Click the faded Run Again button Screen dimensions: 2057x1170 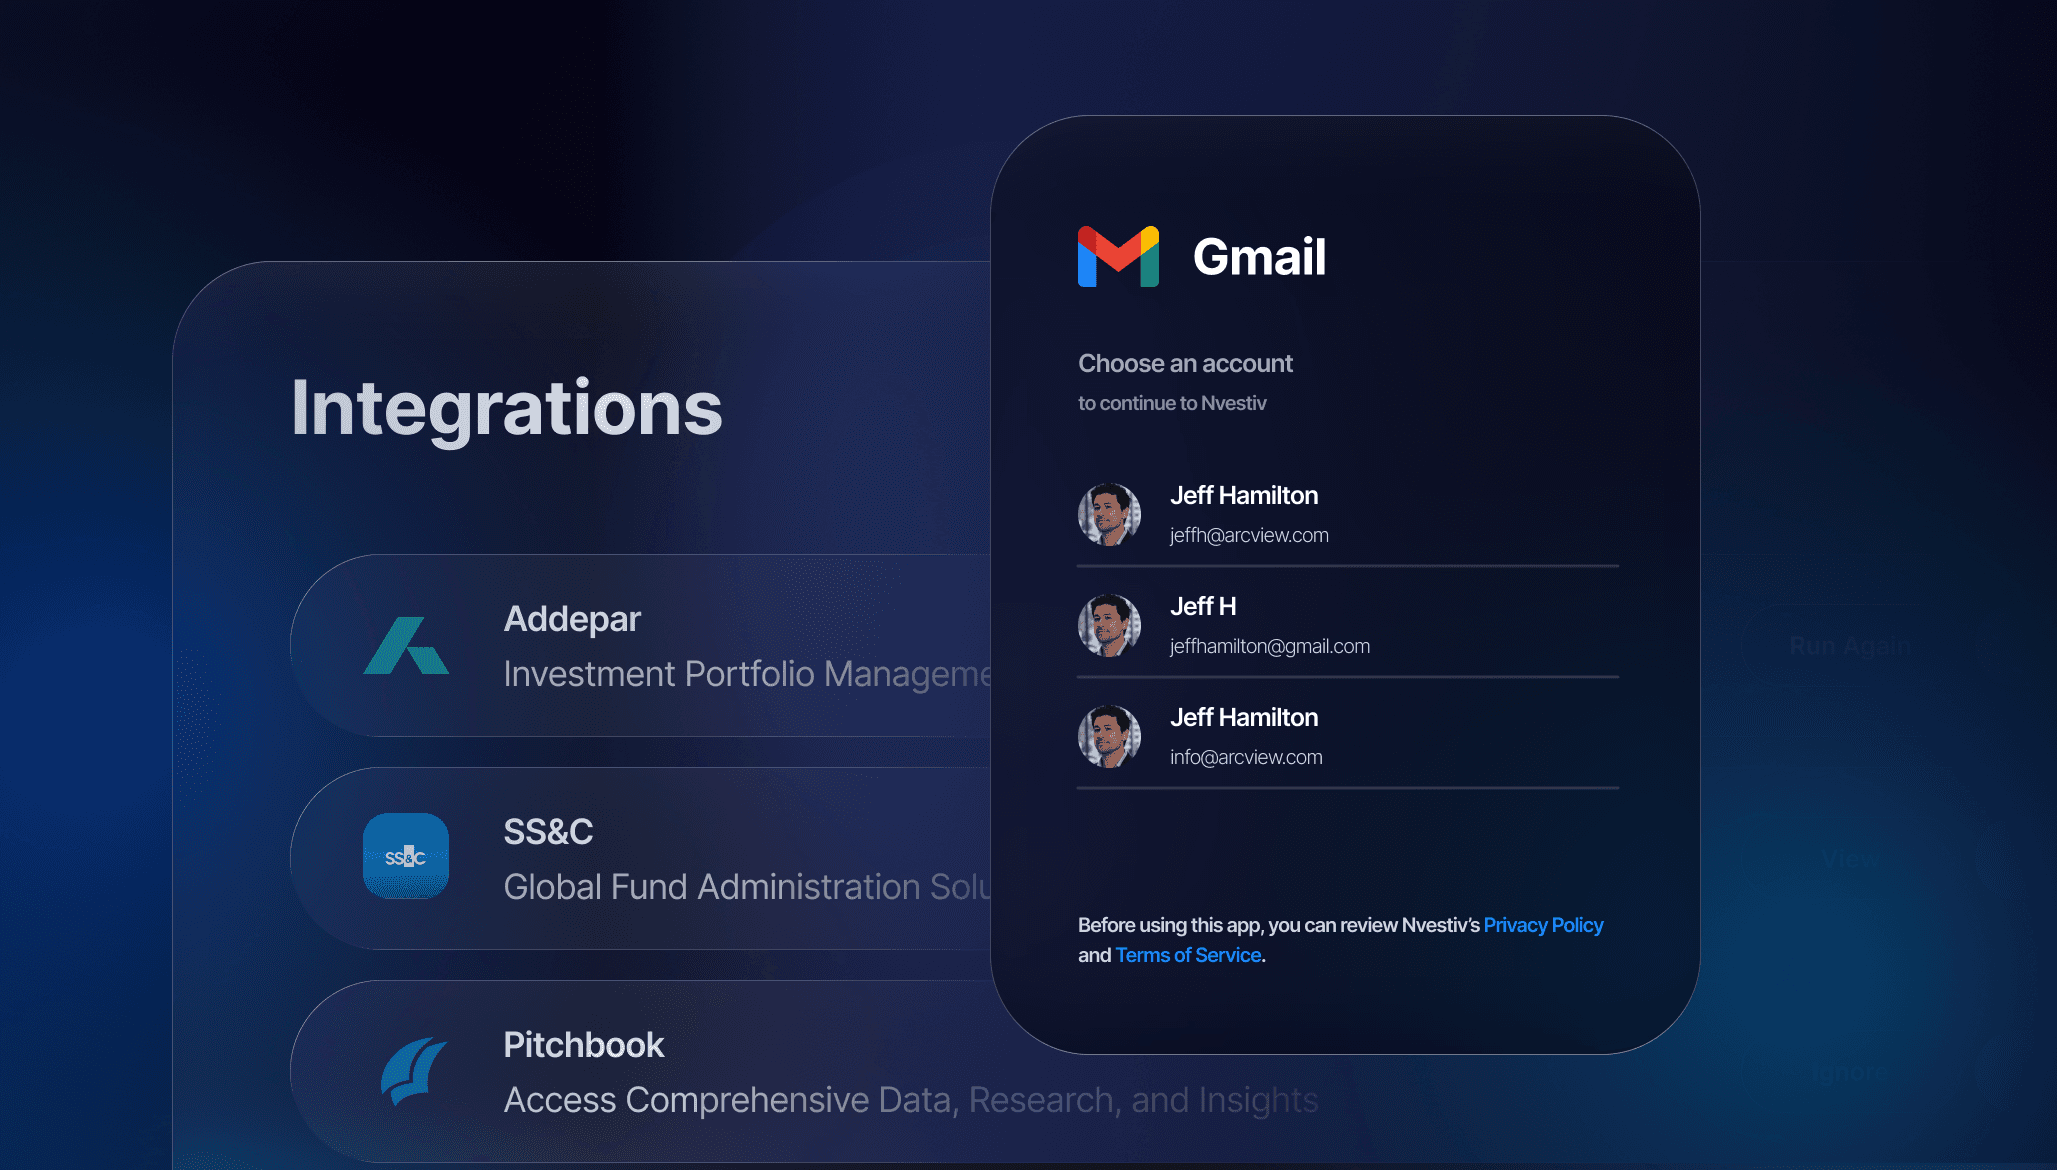point(1848,646)
